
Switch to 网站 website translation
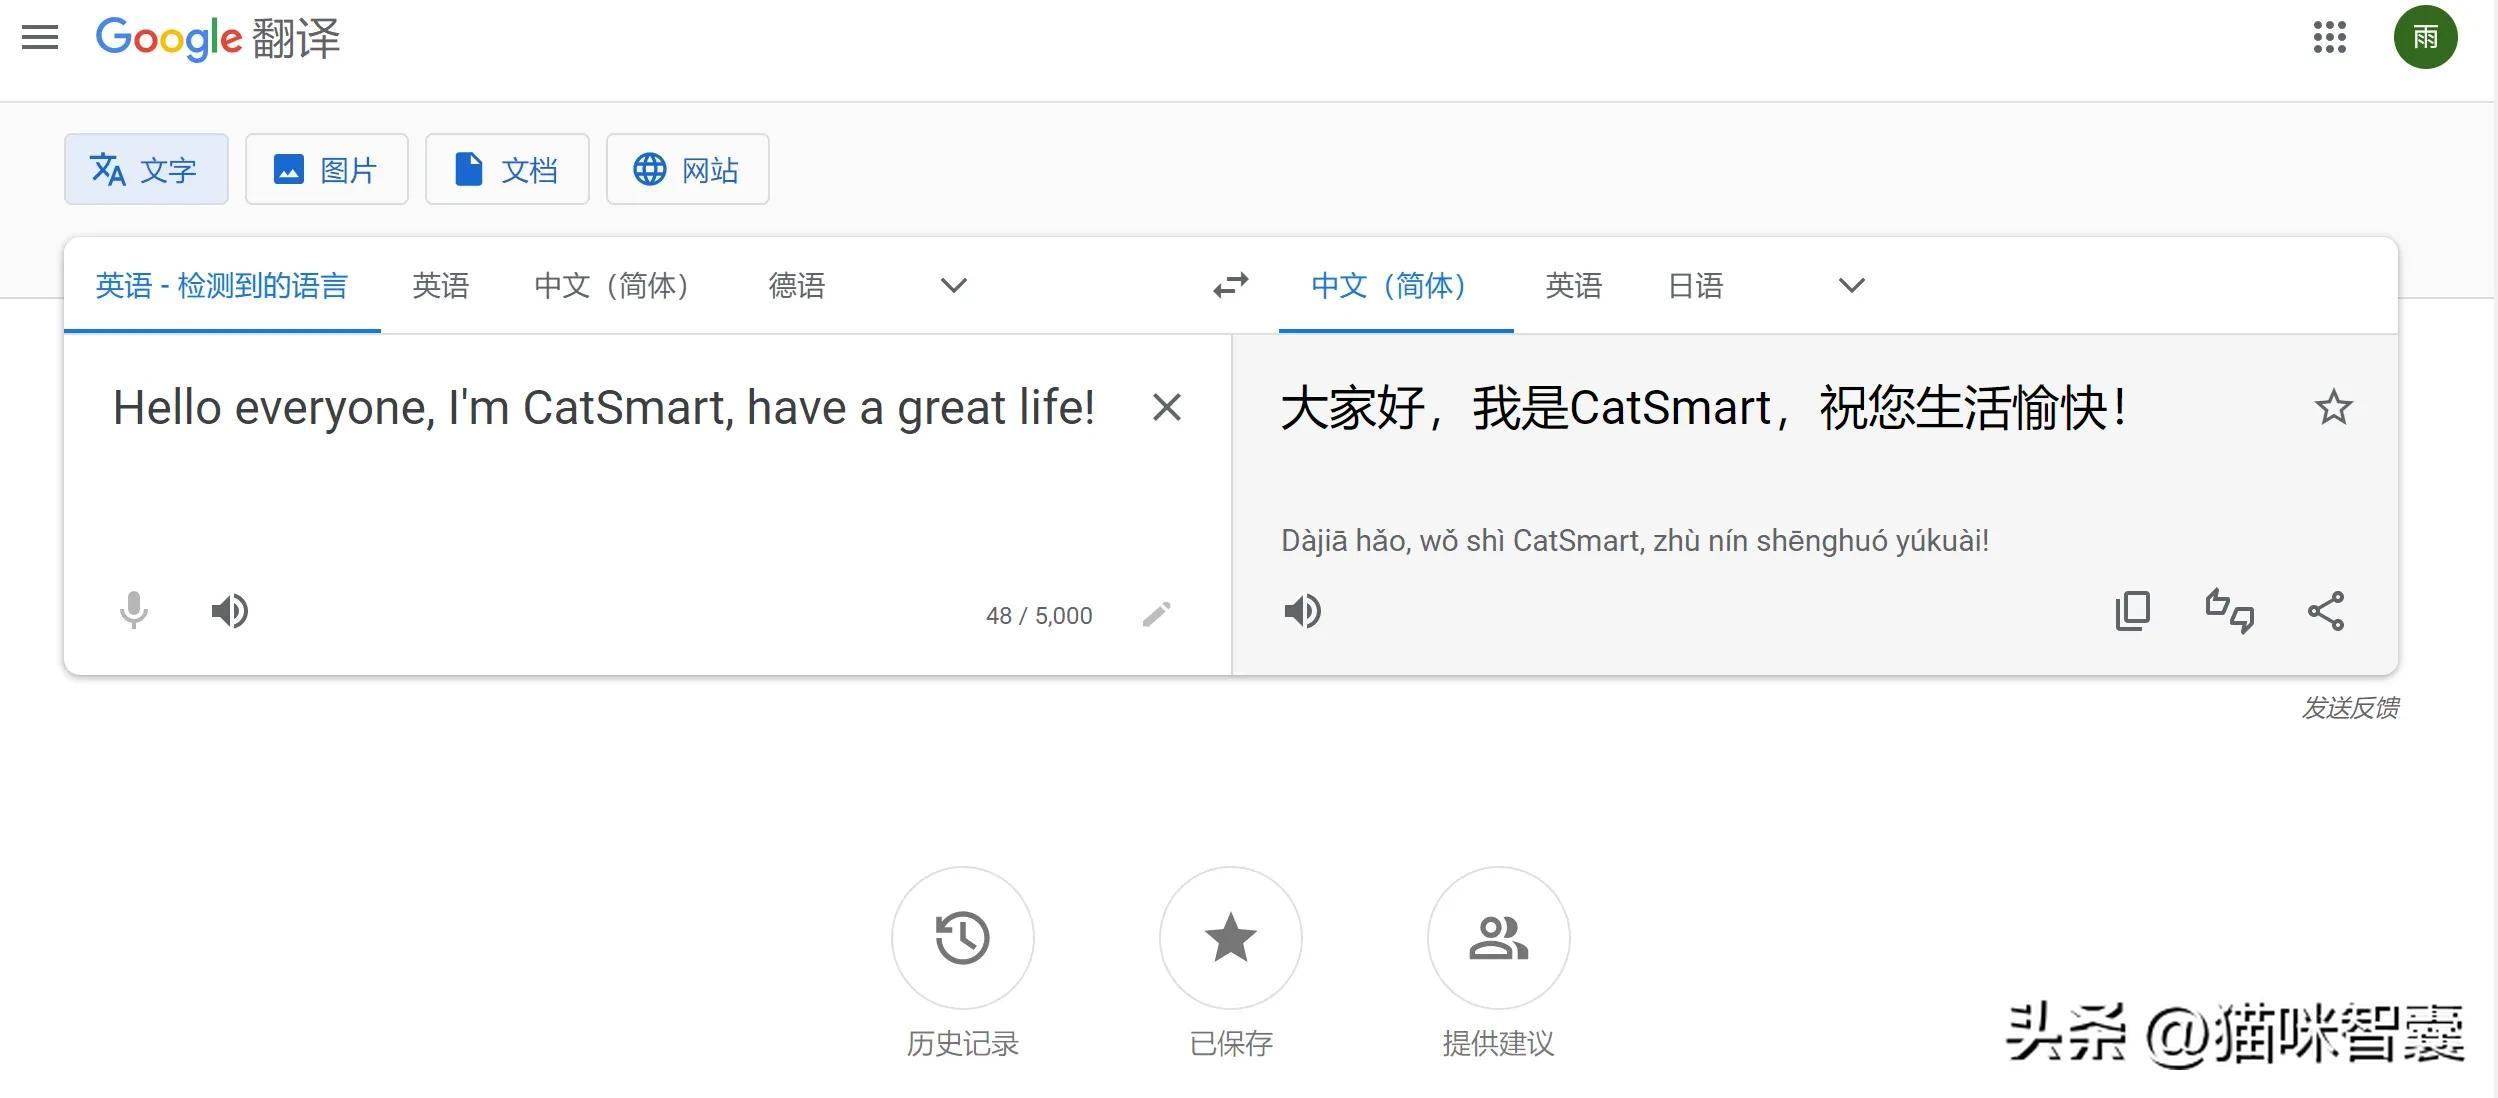click(x=688, y=169)
